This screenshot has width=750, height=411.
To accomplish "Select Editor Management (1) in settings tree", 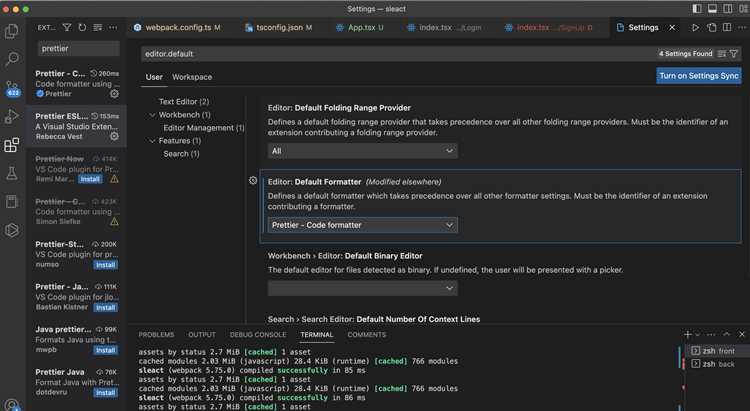I will [204, 128].
